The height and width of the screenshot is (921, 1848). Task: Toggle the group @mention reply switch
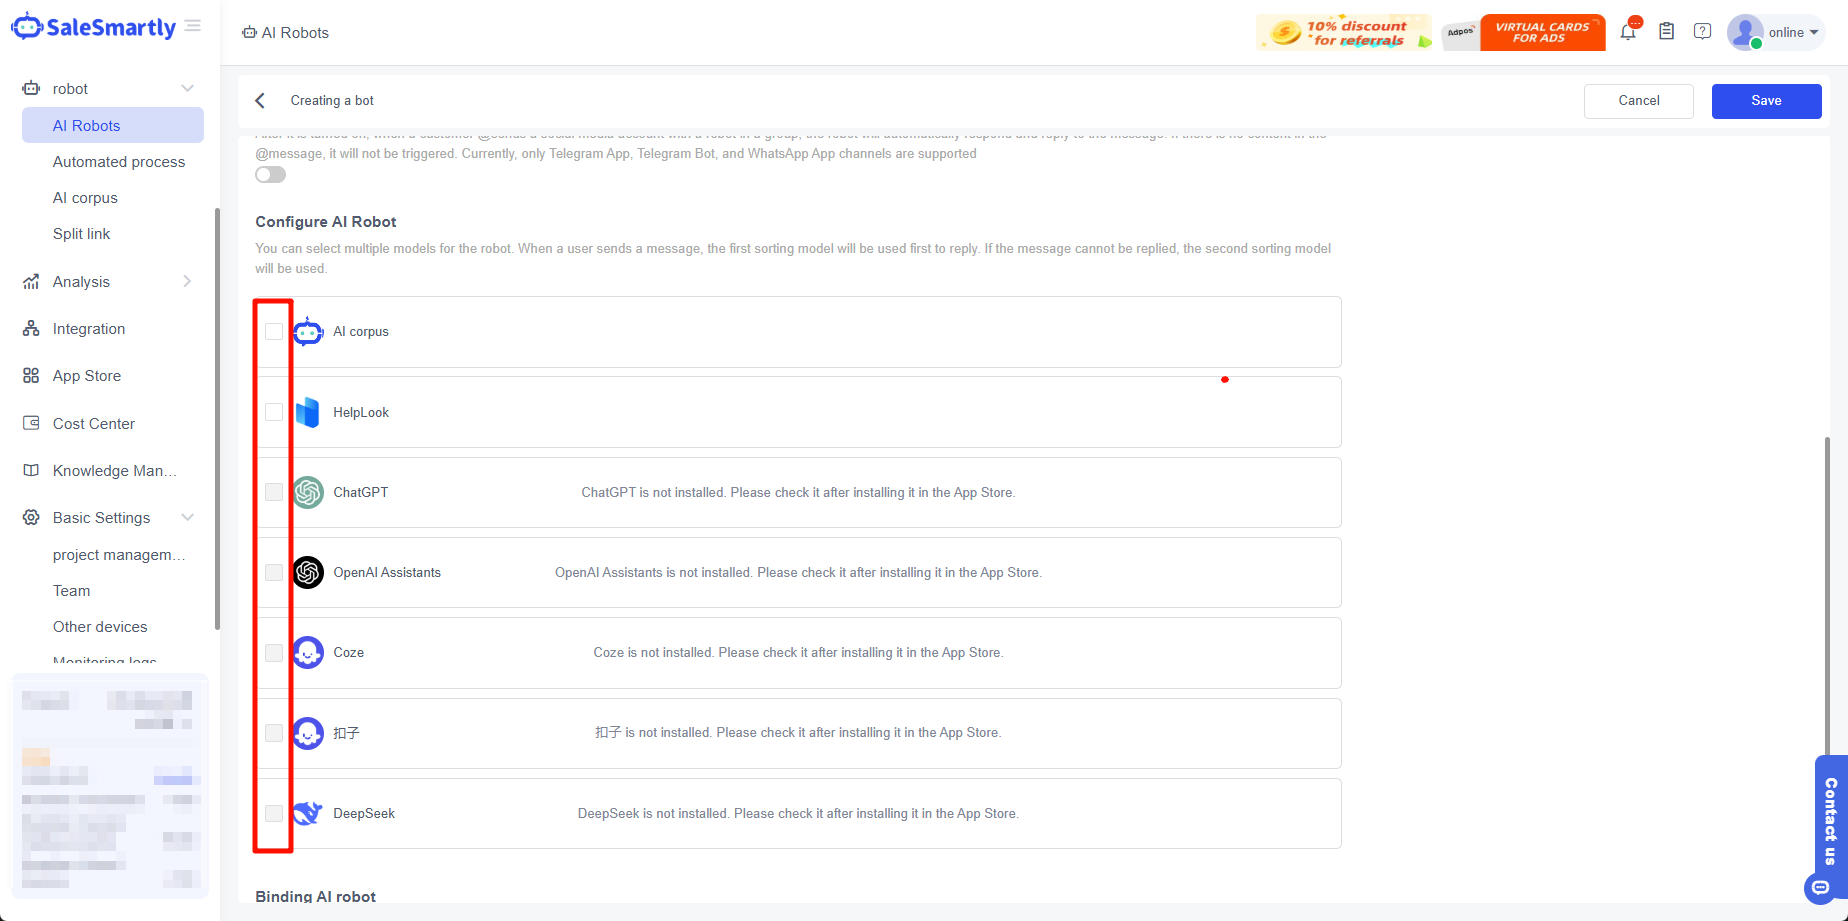coord(270,175)
